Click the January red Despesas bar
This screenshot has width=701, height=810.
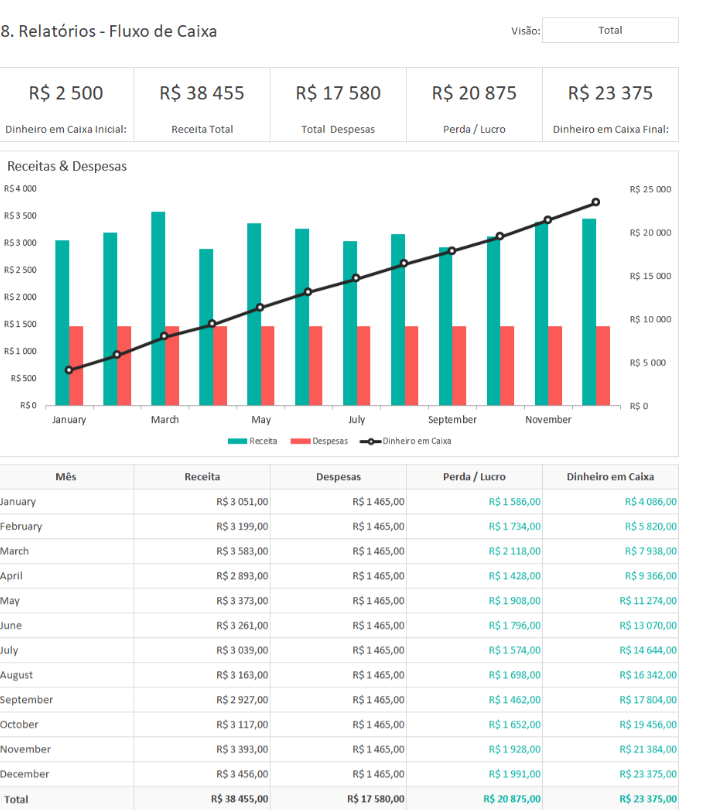click(76, 365)
